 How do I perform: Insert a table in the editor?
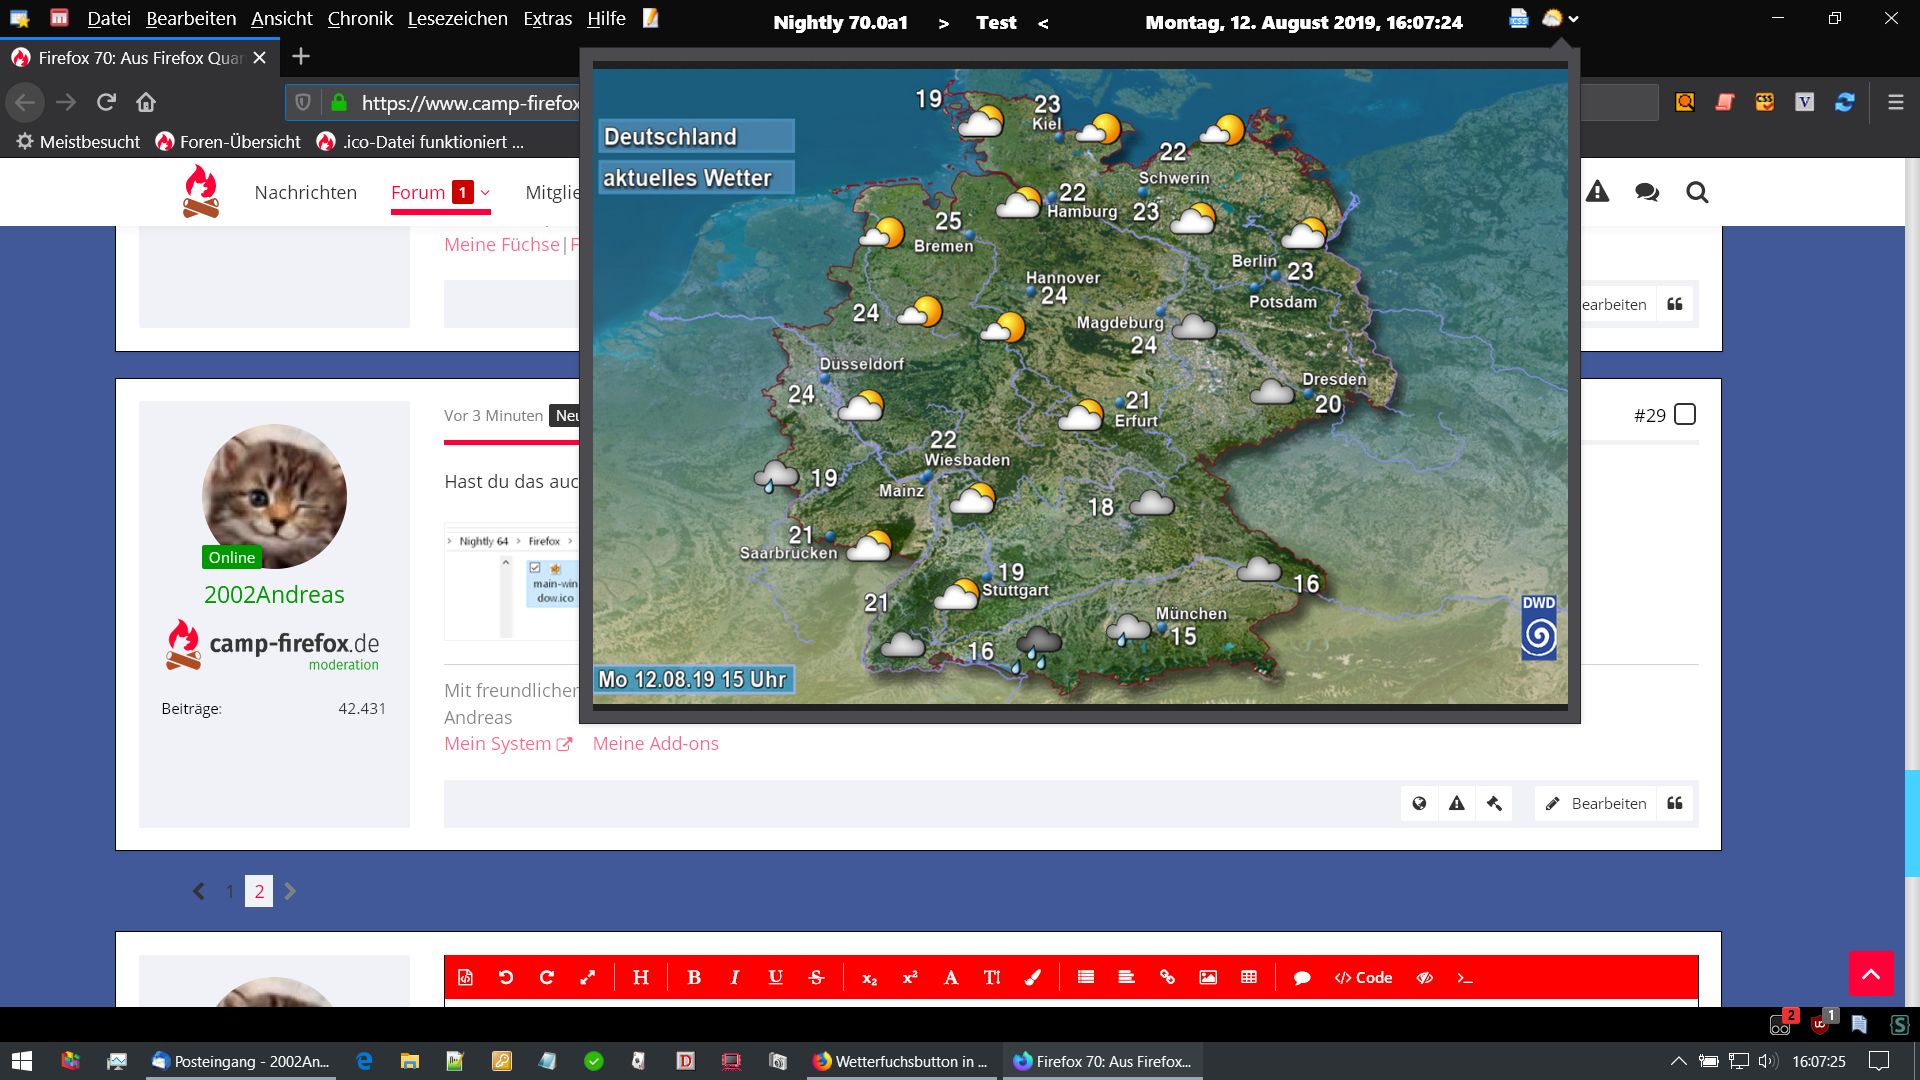[x=1249, y=977]
